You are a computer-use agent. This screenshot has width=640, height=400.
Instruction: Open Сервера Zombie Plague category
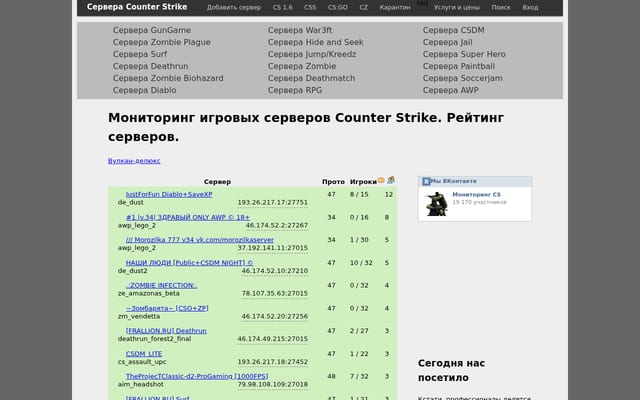pos(162,42)
